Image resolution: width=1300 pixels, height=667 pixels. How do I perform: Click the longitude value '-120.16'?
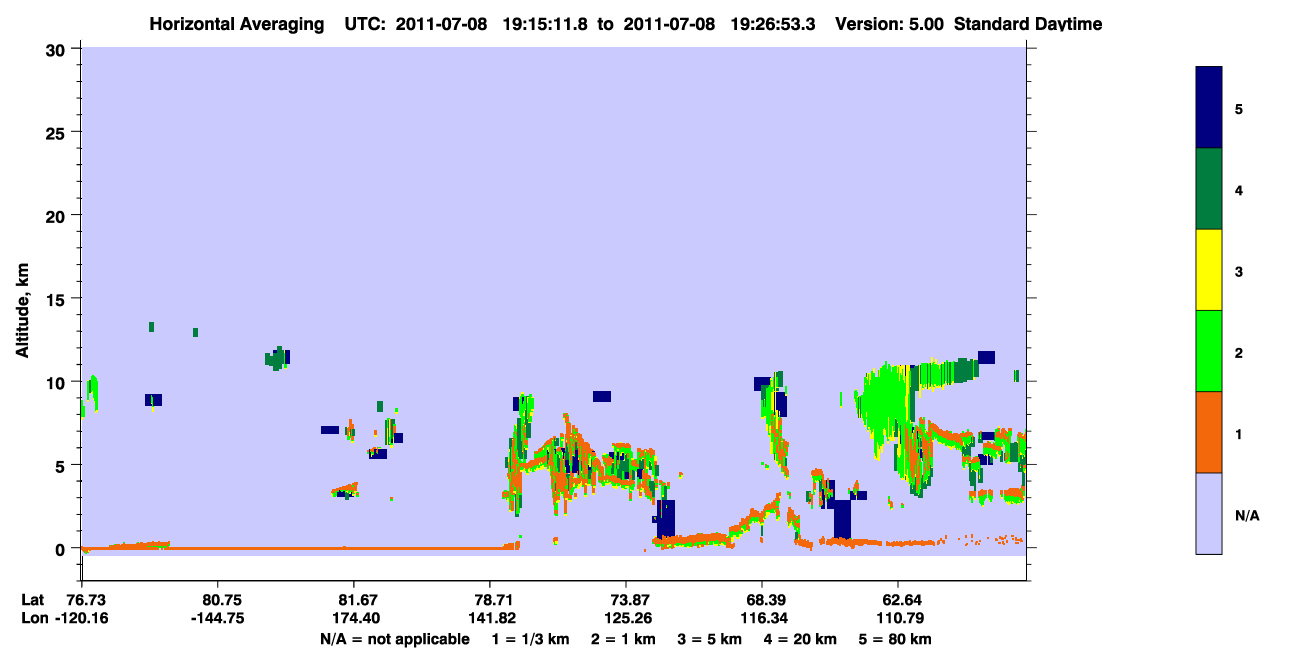[81, 618]
